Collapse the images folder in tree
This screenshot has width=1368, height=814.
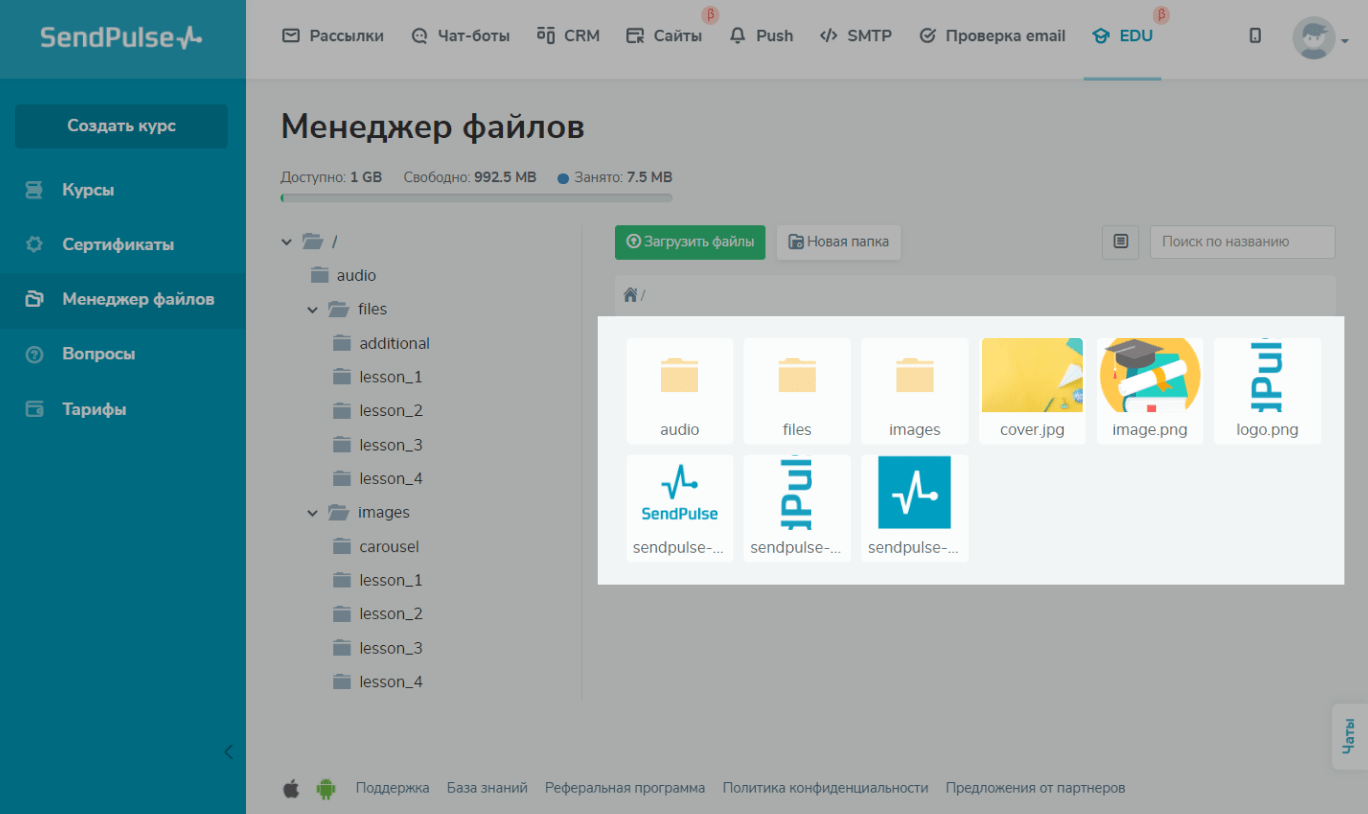tap(313, 513)
